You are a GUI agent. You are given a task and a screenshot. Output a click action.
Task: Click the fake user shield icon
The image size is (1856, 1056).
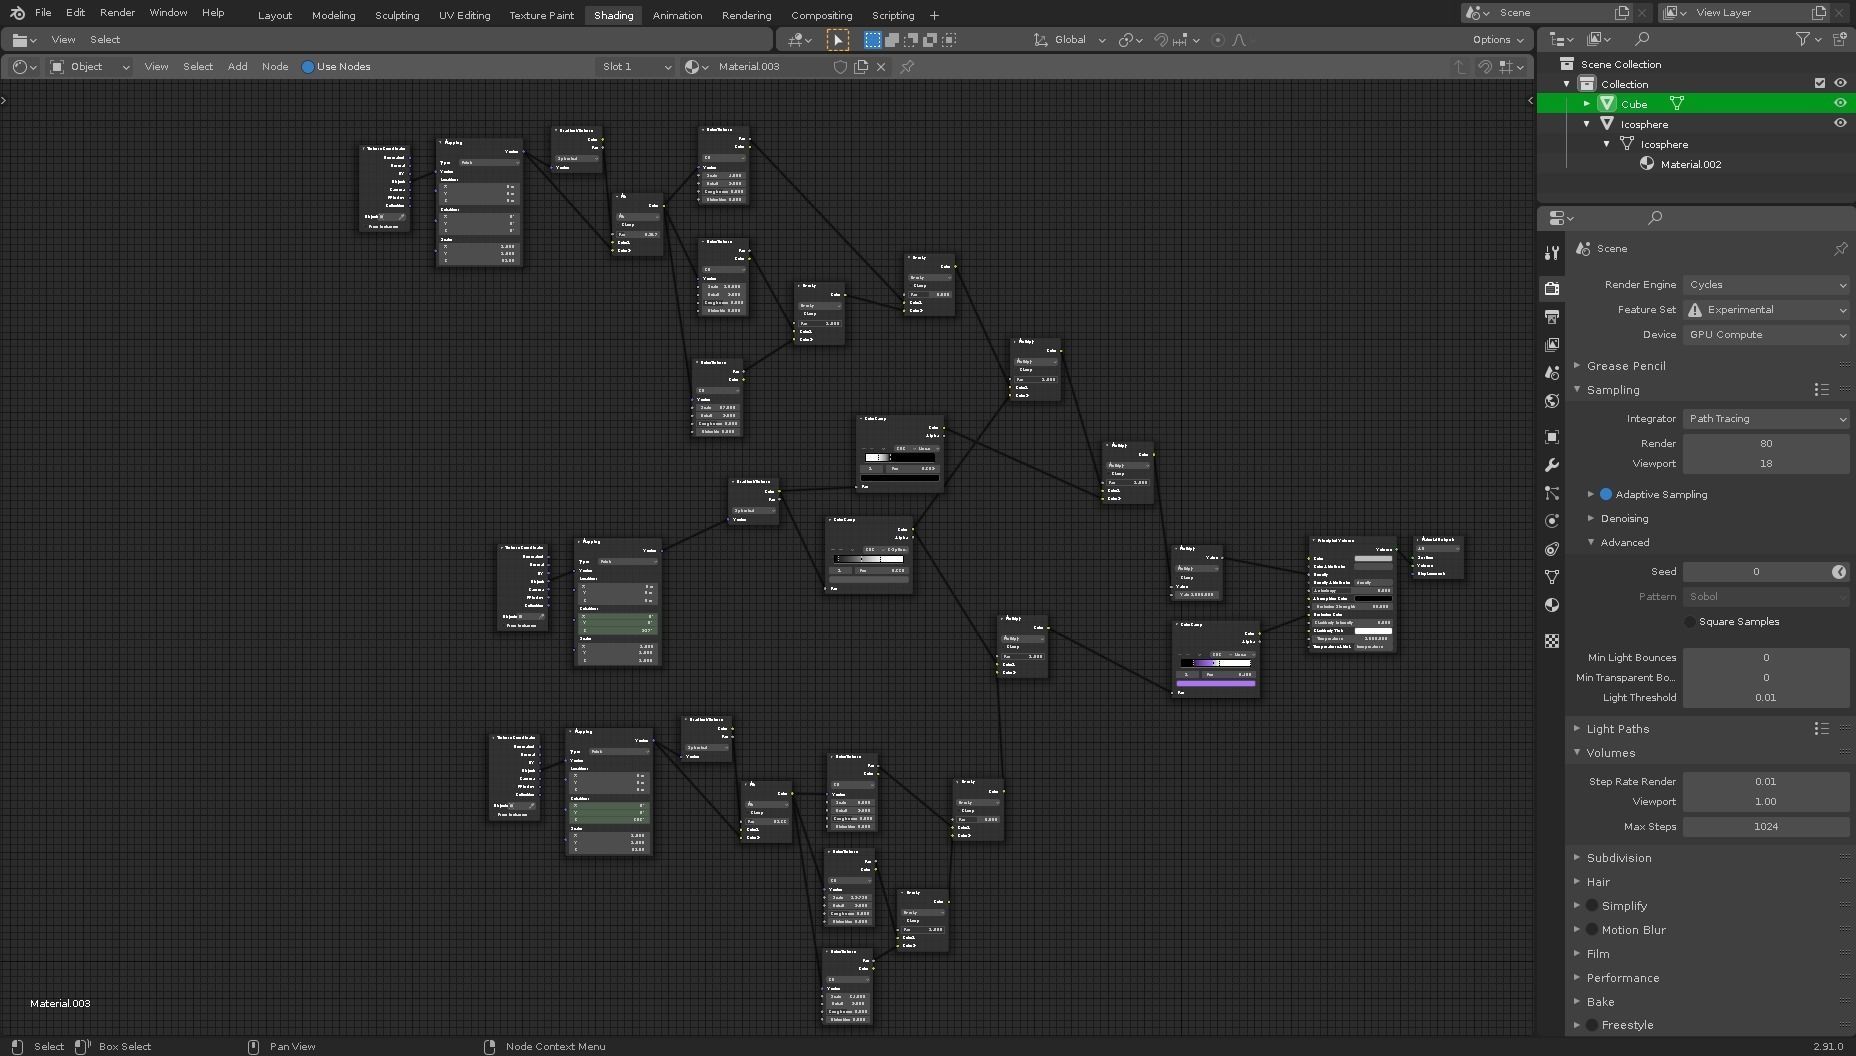[x=840, y=67]
